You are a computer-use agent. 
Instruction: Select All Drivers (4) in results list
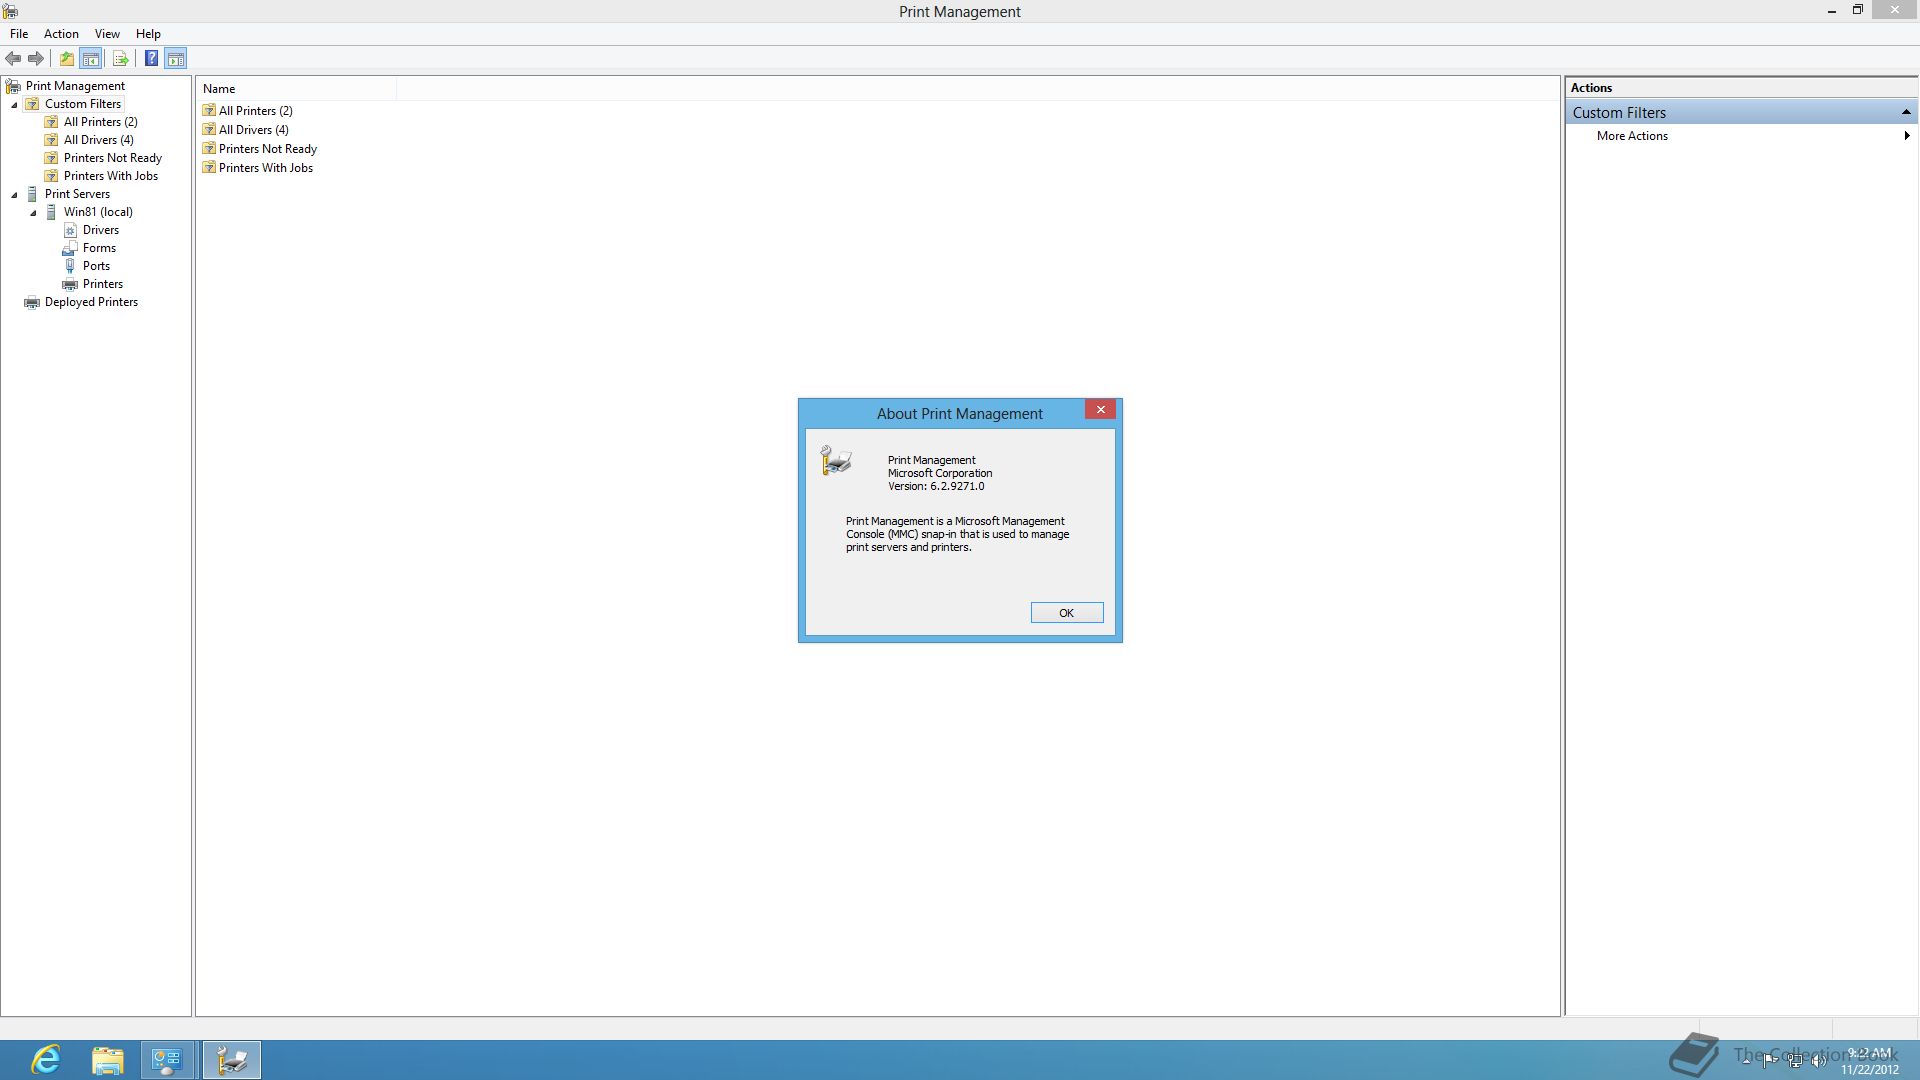(x=254, y=130)
